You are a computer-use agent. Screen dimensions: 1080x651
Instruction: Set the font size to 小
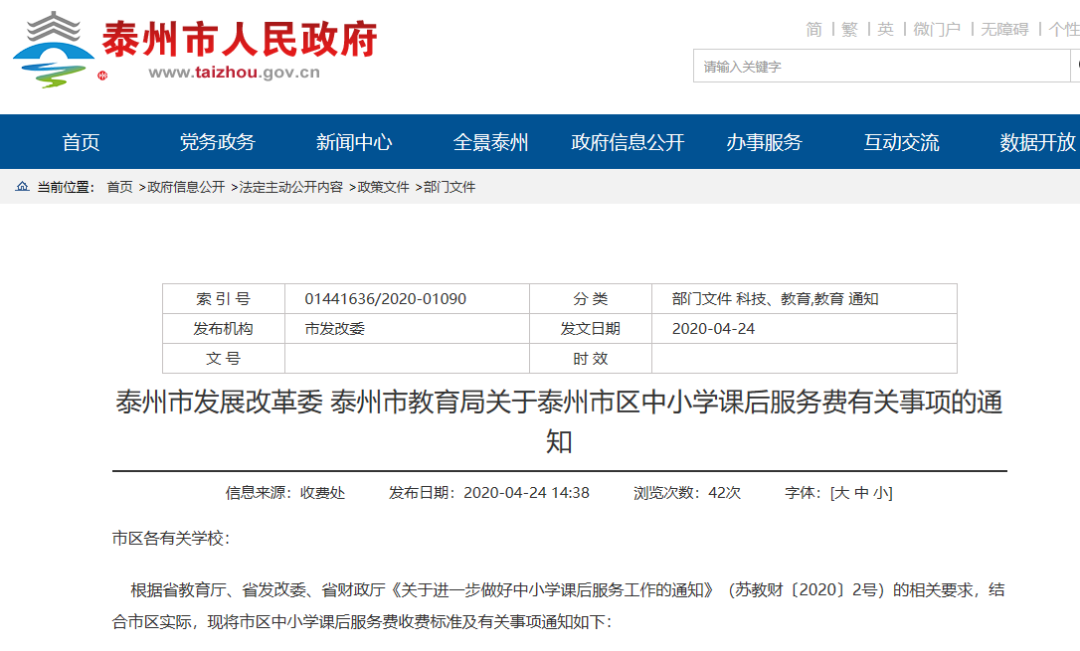pyautogui.click(x=880, y=493)
